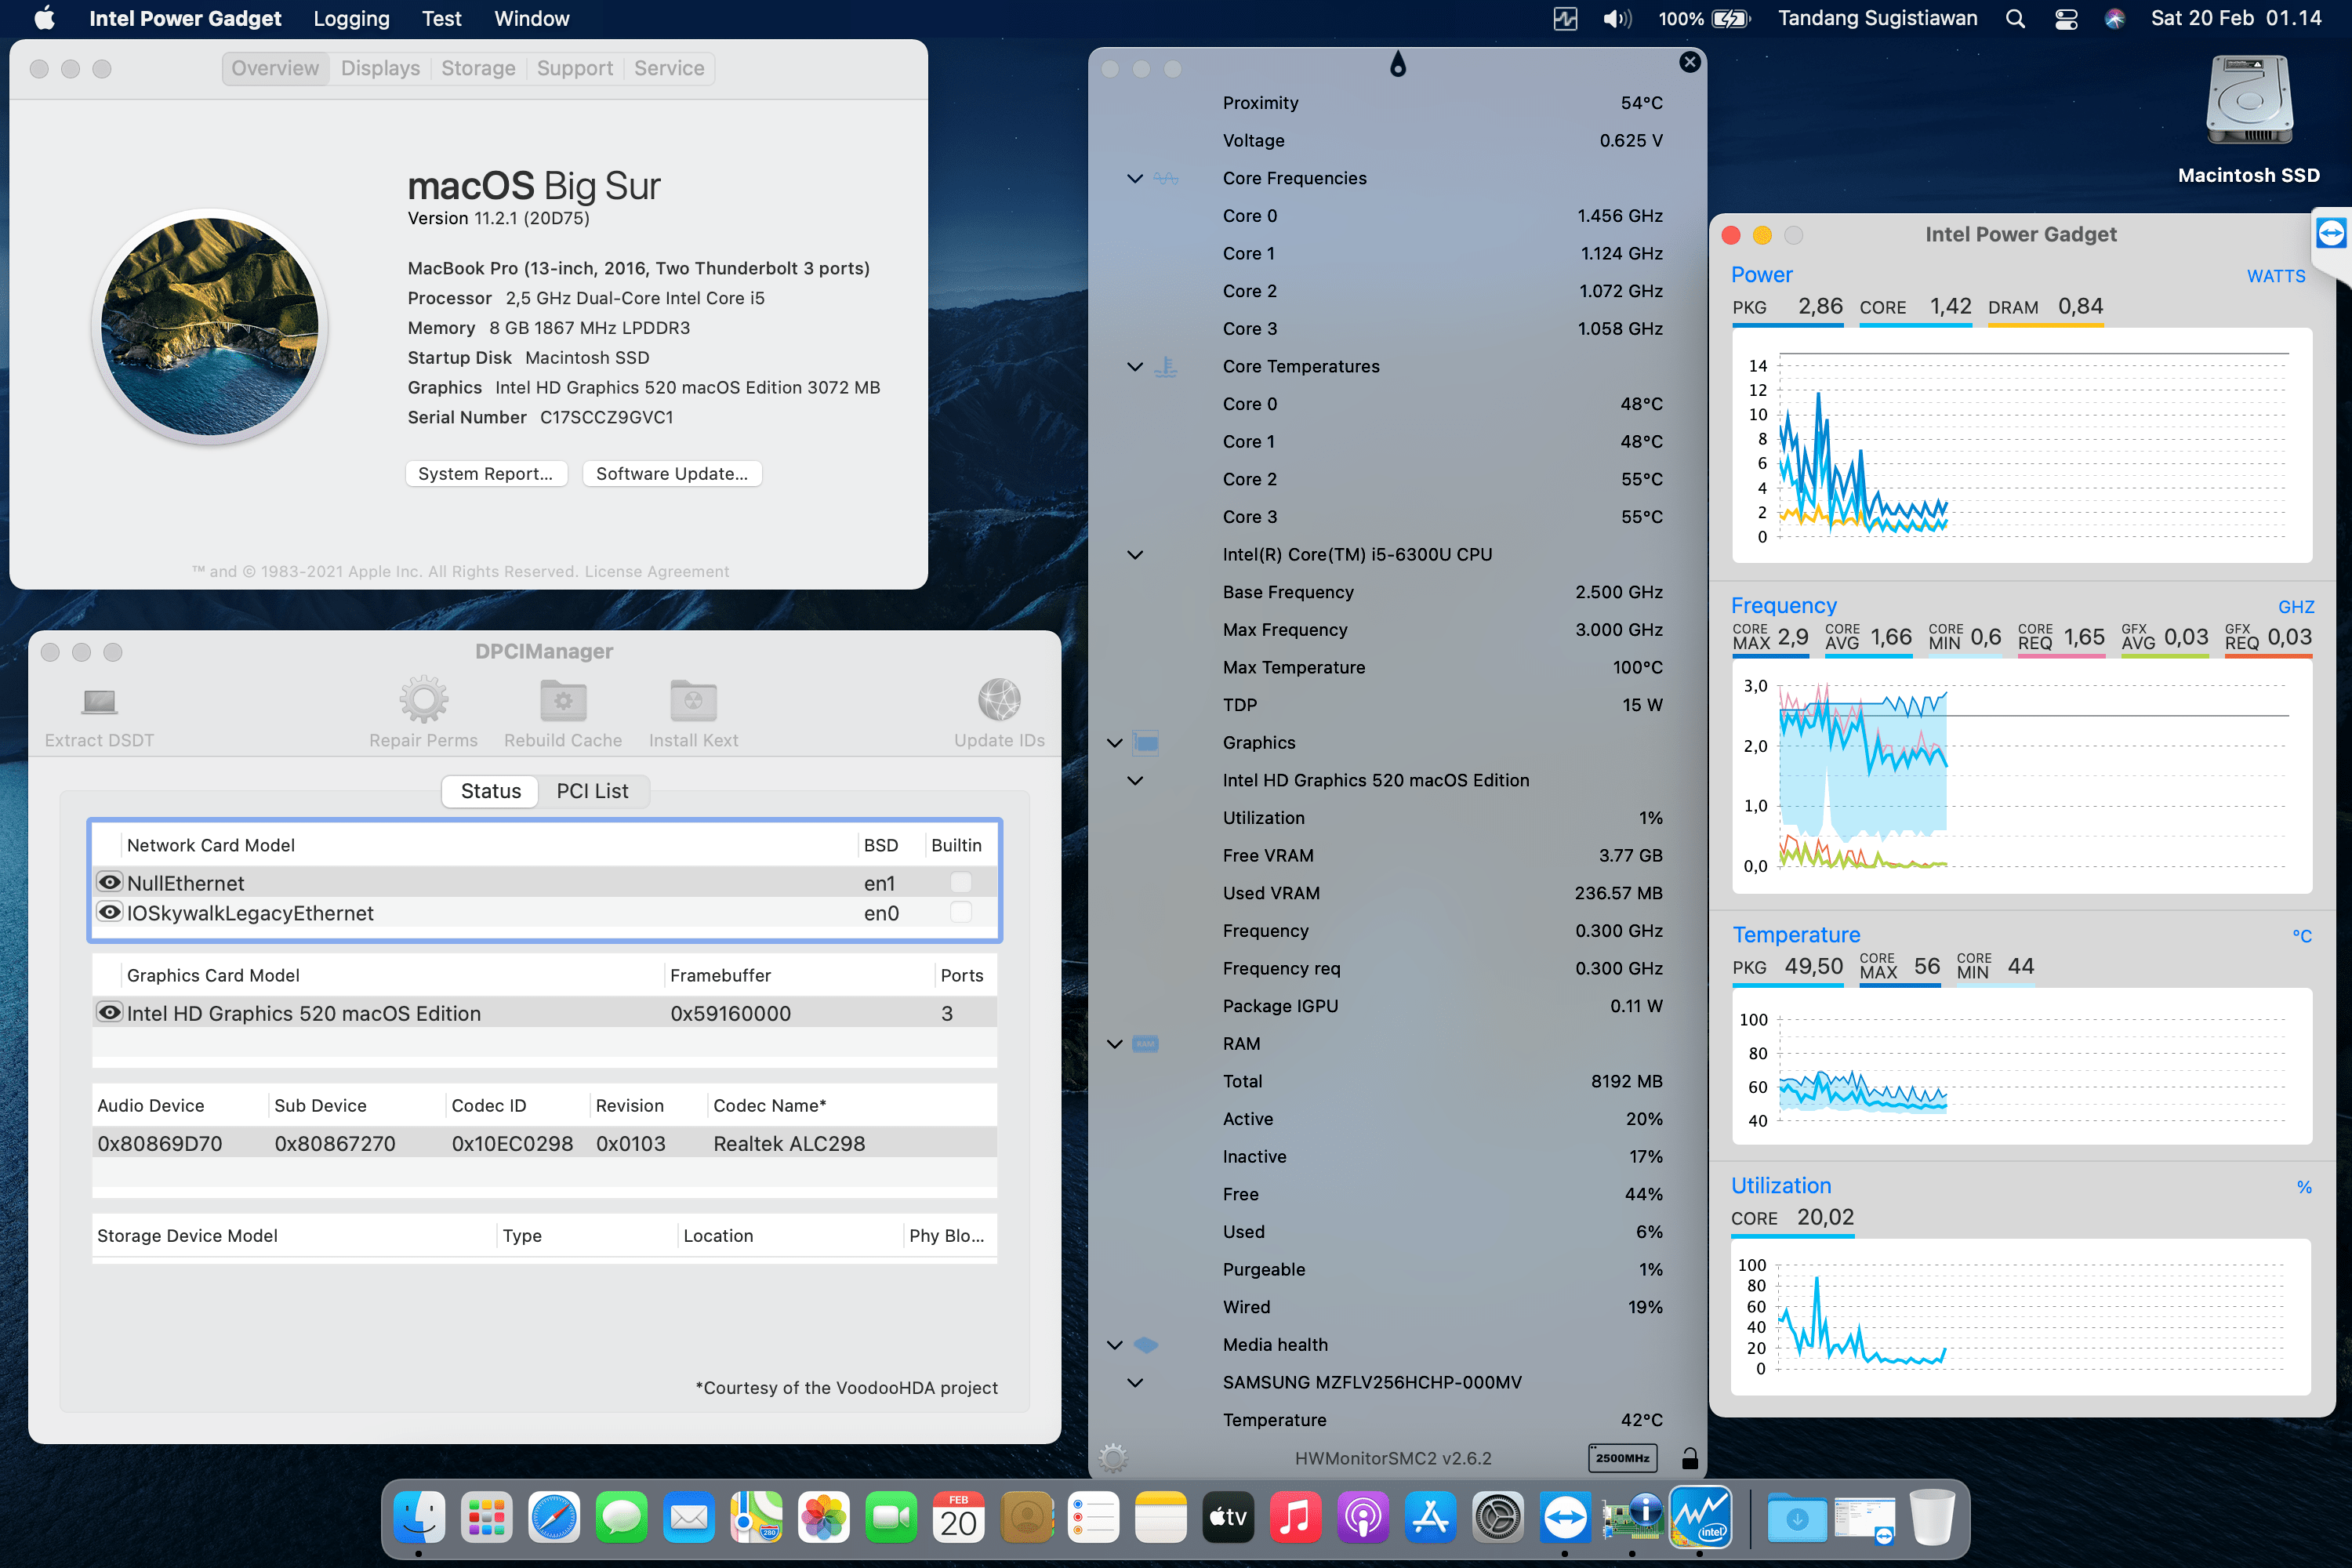This screenshot has height=1568, width=2352.
Task: Click the Update IDs globe icon
Action: [999, 700]
